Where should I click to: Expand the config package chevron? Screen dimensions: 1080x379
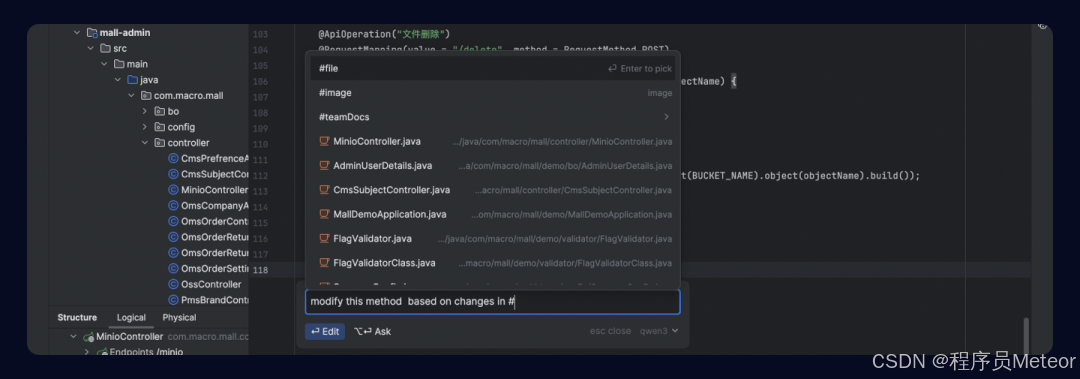click(145, 127)
